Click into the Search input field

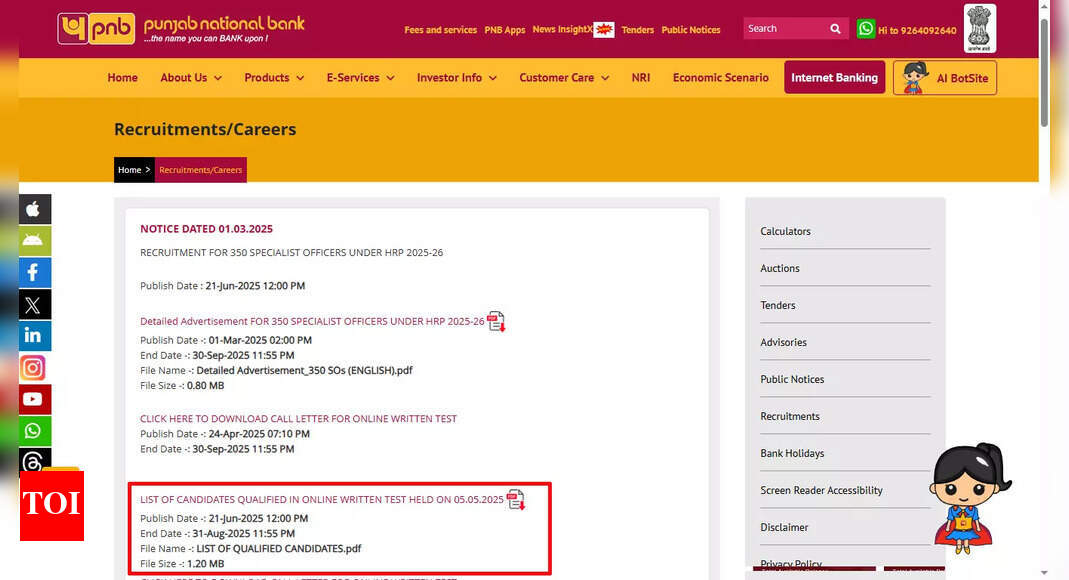pyautogui.click(x=782, y=29)
